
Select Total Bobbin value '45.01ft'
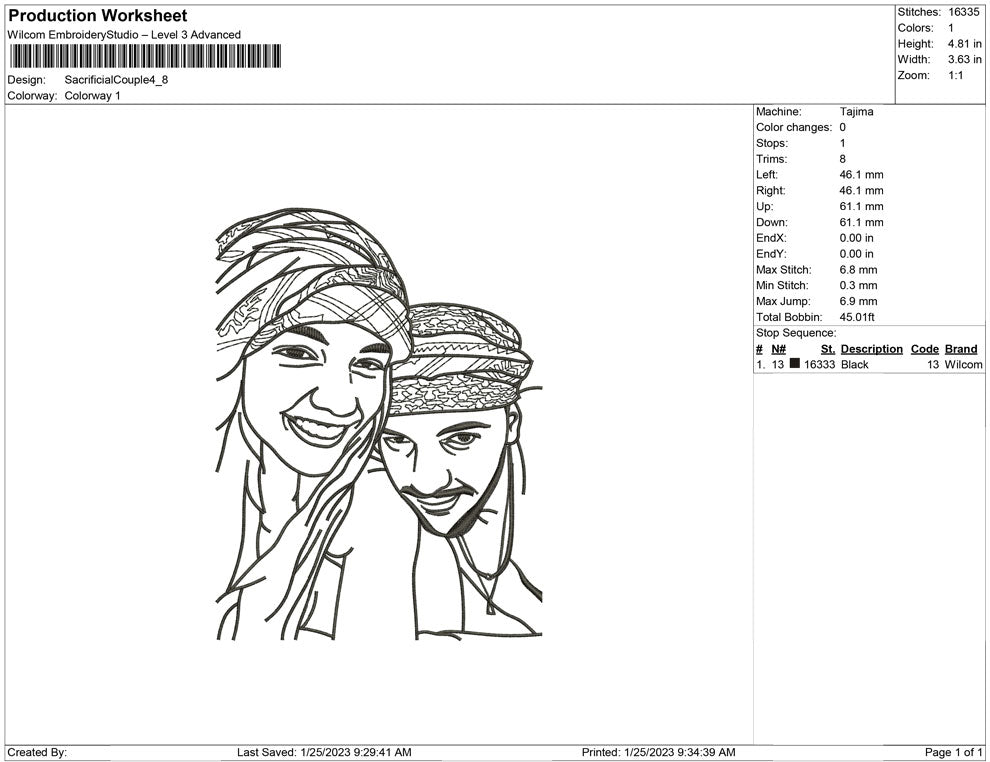pyautogui.click(x=857, y=317)
